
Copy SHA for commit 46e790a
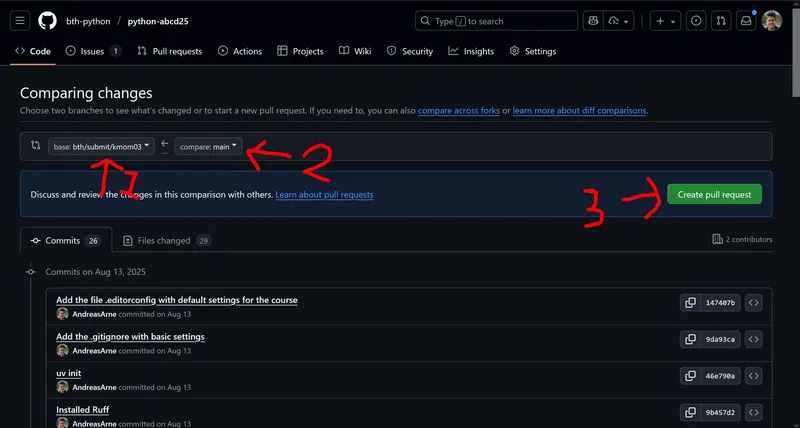[690, 376]
